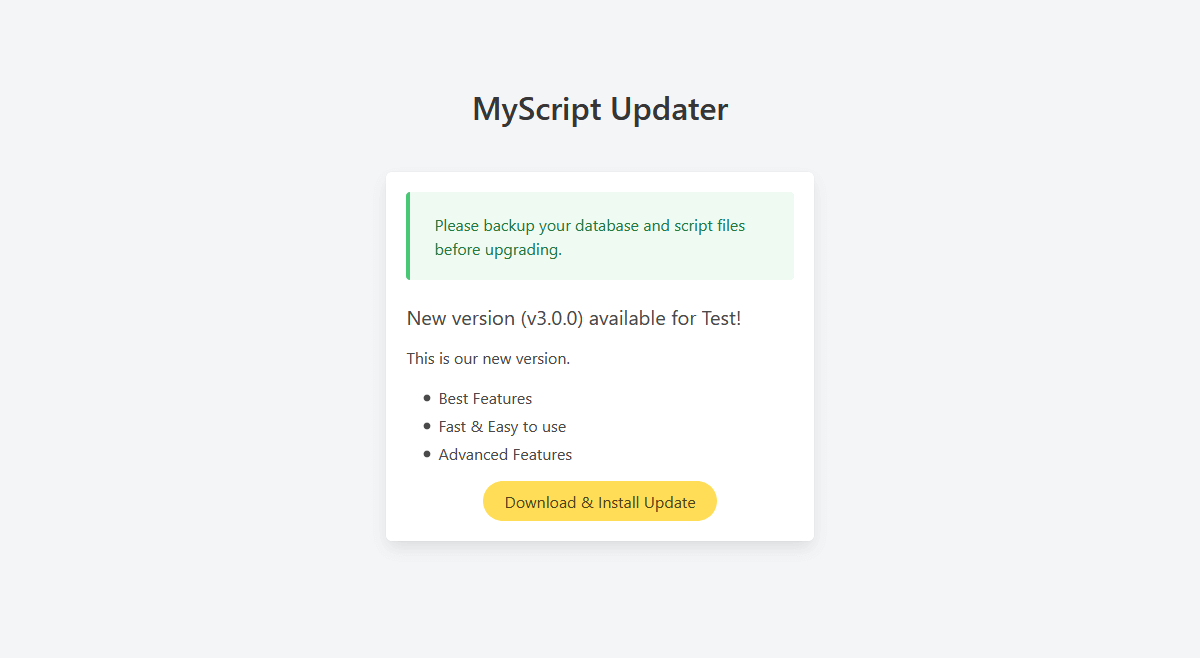The width and height of the screenshot is (1200, 658).
Task: Click the word "Test!" in the version heading
Action: tap(721, 319)
